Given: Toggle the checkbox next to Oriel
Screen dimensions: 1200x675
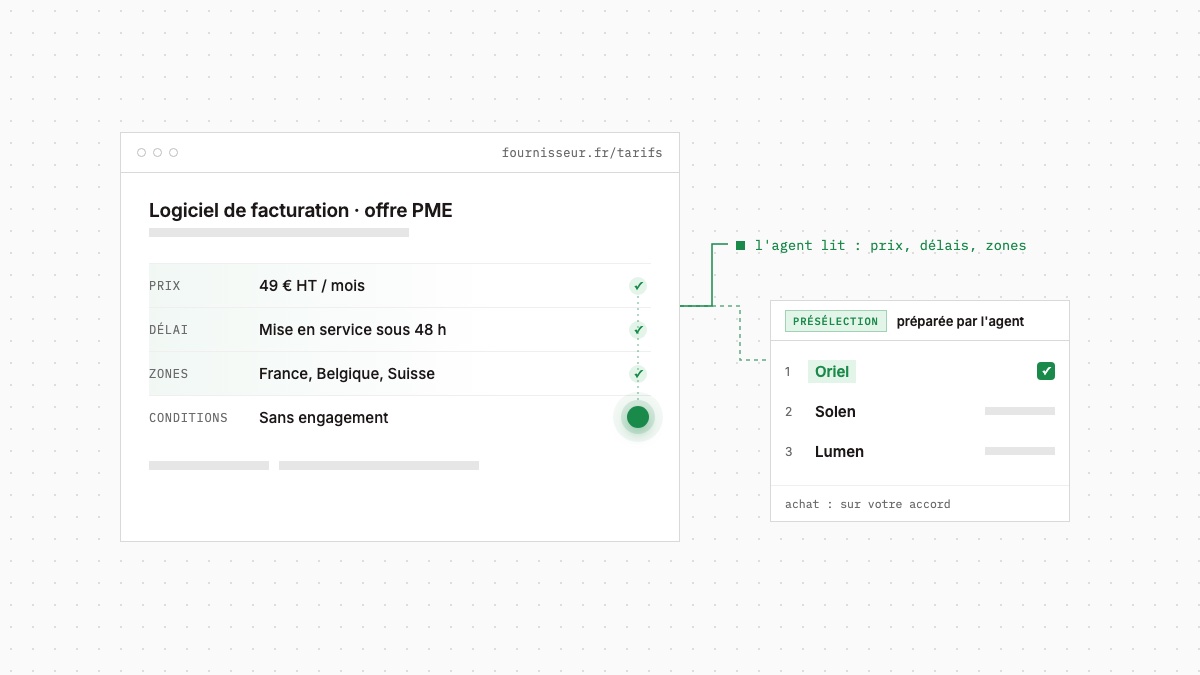Looking at the screenshot, I should pos(1046,371).
